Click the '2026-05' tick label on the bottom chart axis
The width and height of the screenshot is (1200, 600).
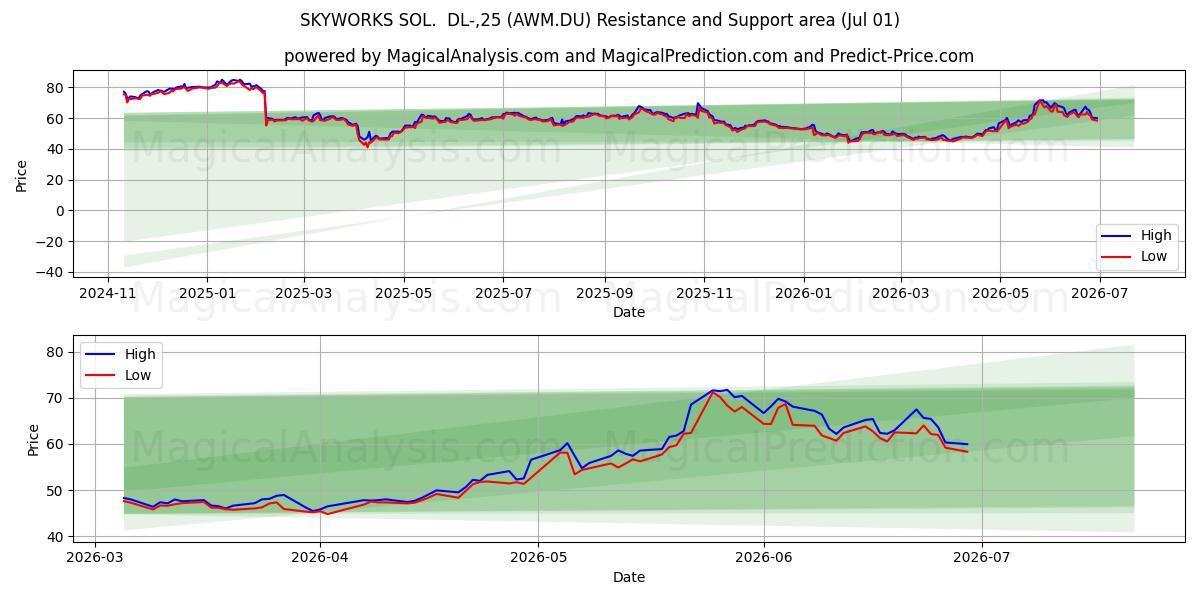pyautogui.click(x=538, y=559)
